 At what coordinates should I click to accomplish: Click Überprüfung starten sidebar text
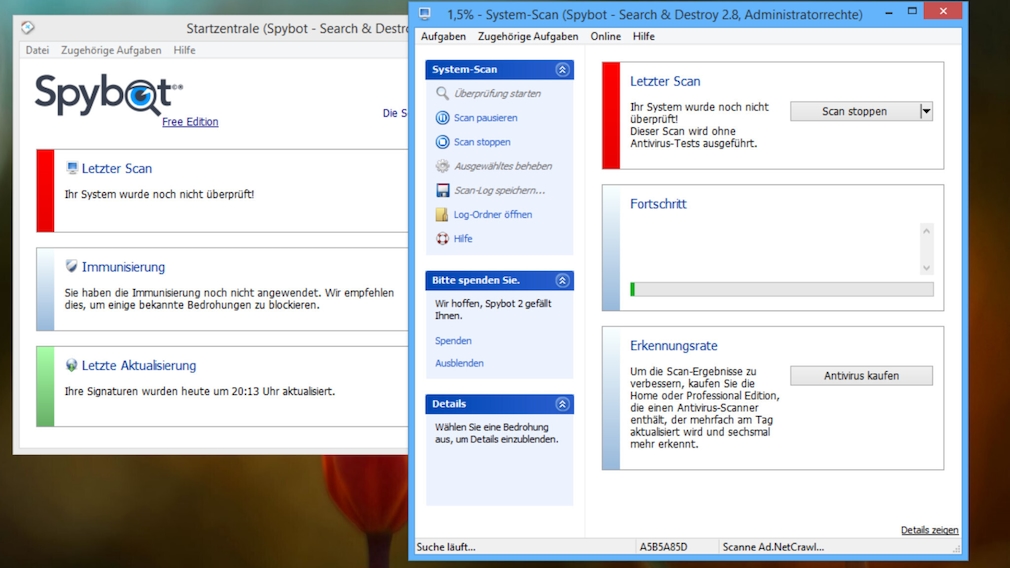coord(497,93)
